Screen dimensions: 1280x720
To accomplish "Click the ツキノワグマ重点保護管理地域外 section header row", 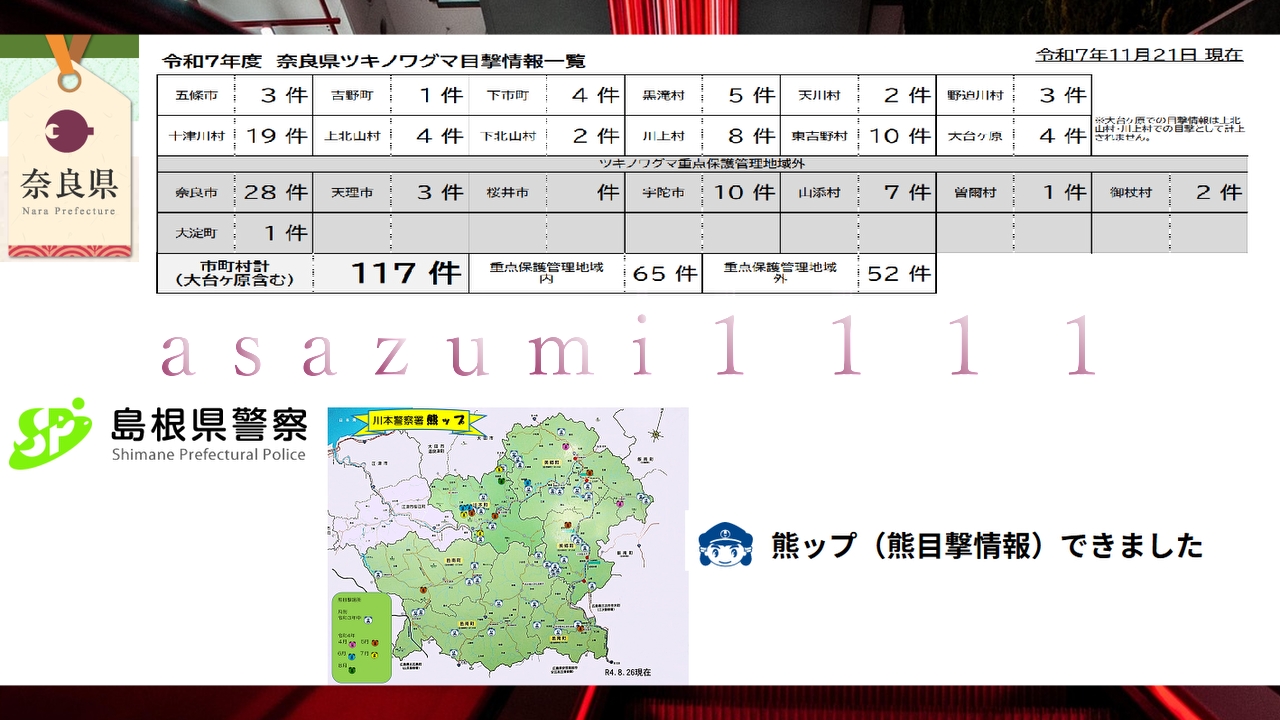I will click(x=701, y=164).
